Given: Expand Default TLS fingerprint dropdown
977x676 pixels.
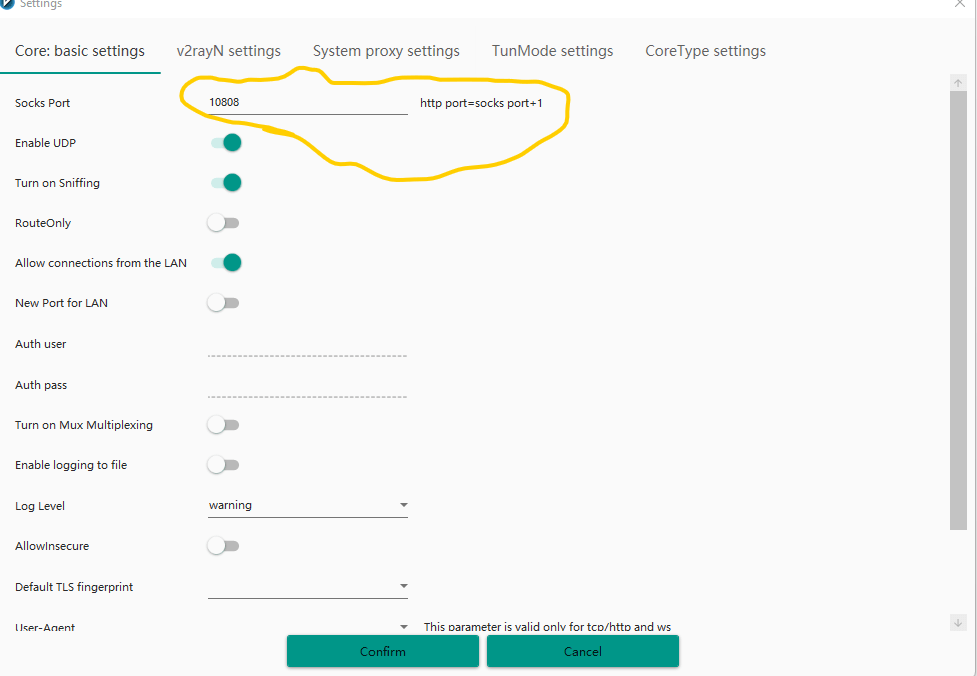Looking at the screenshot, I should click(307, 586).
